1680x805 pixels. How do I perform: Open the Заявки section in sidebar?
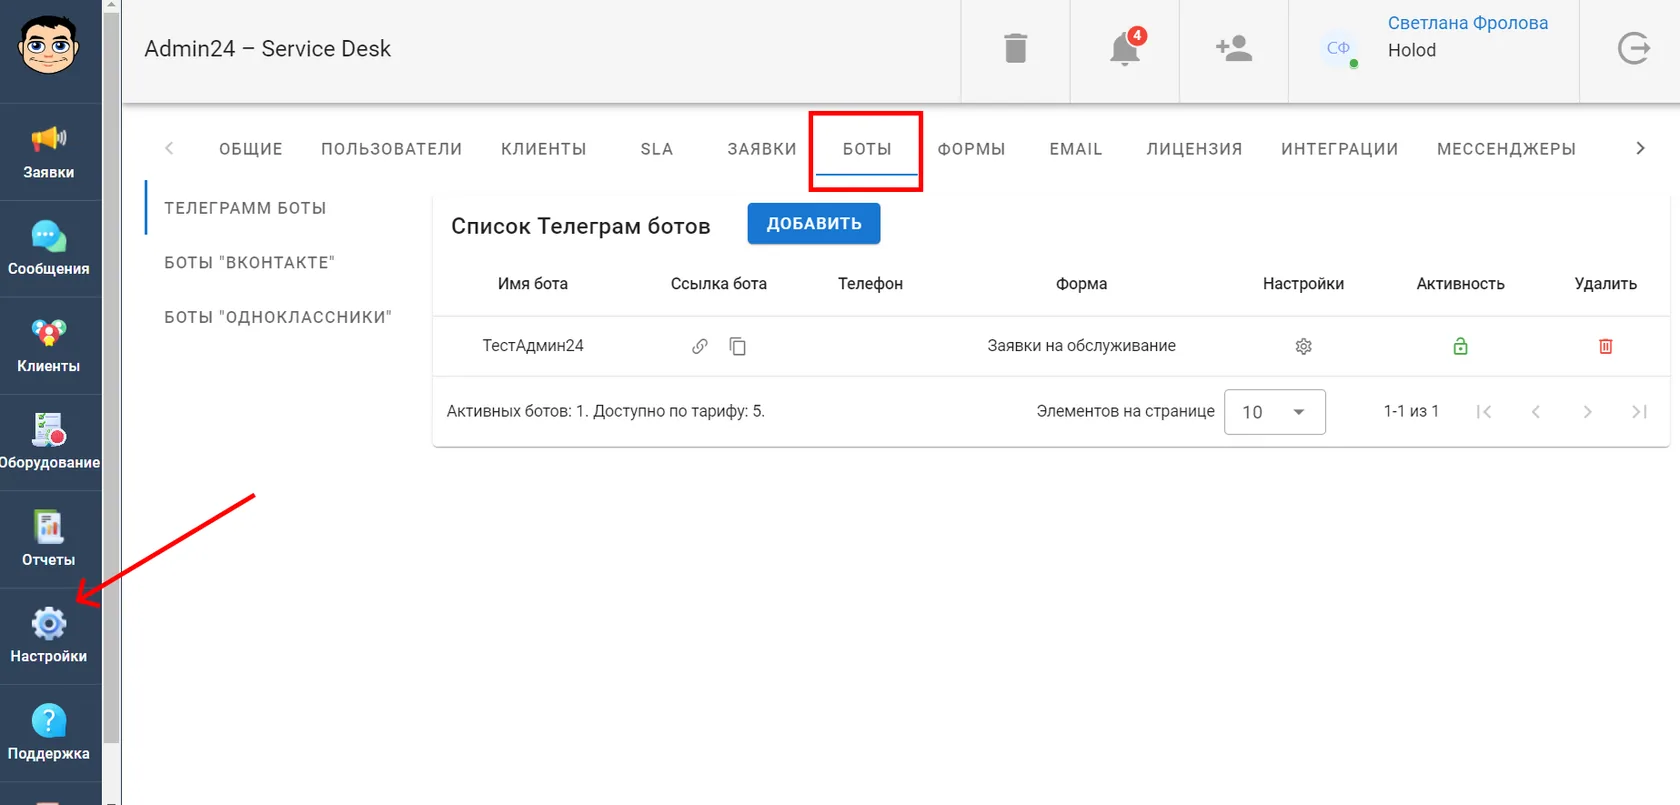(x=49, y=152)
